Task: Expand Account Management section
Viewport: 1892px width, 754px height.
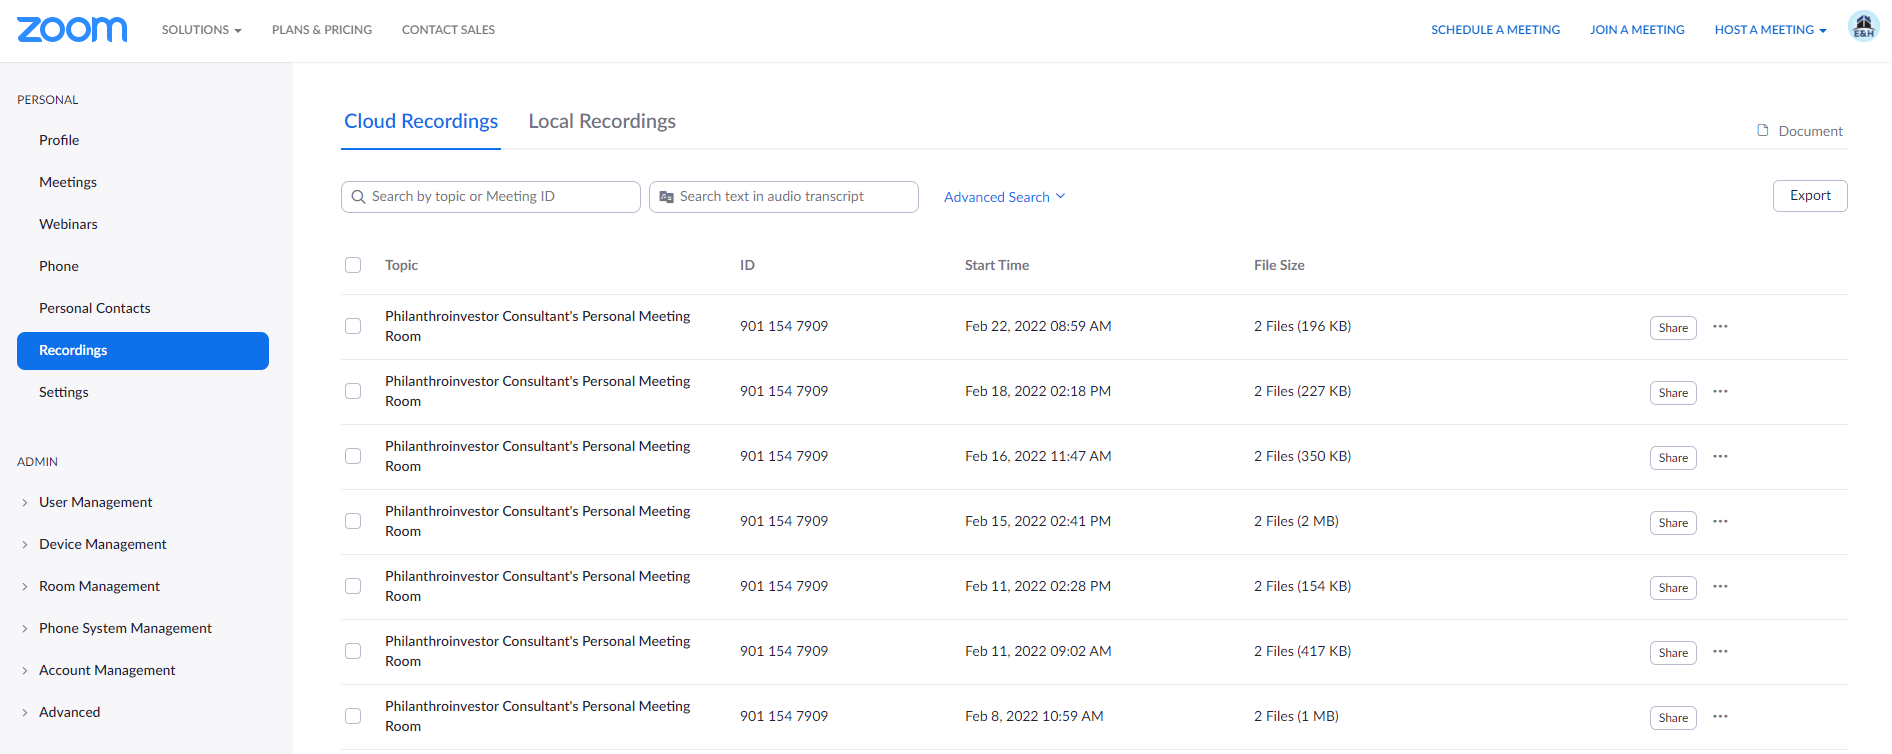Action: (x=107, y=670)
